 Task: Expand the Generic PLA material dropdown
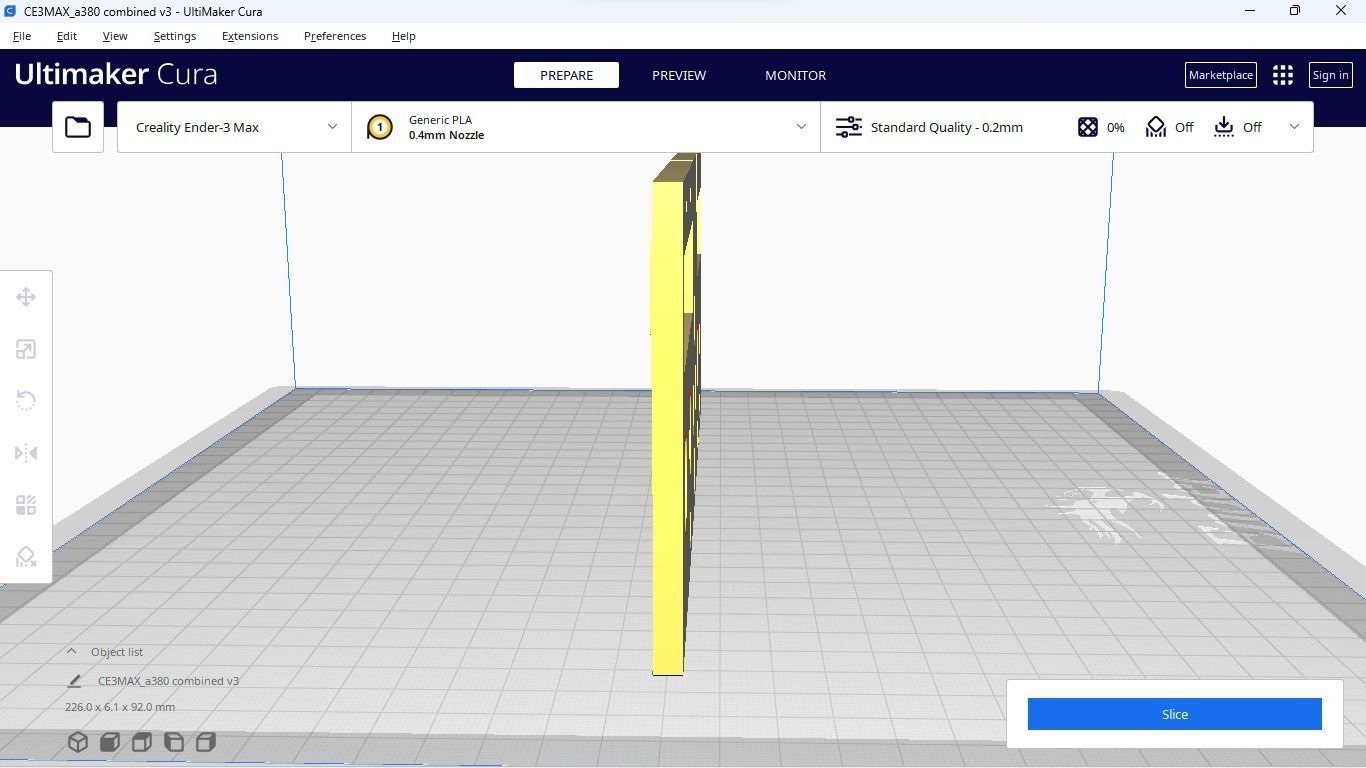586,127
